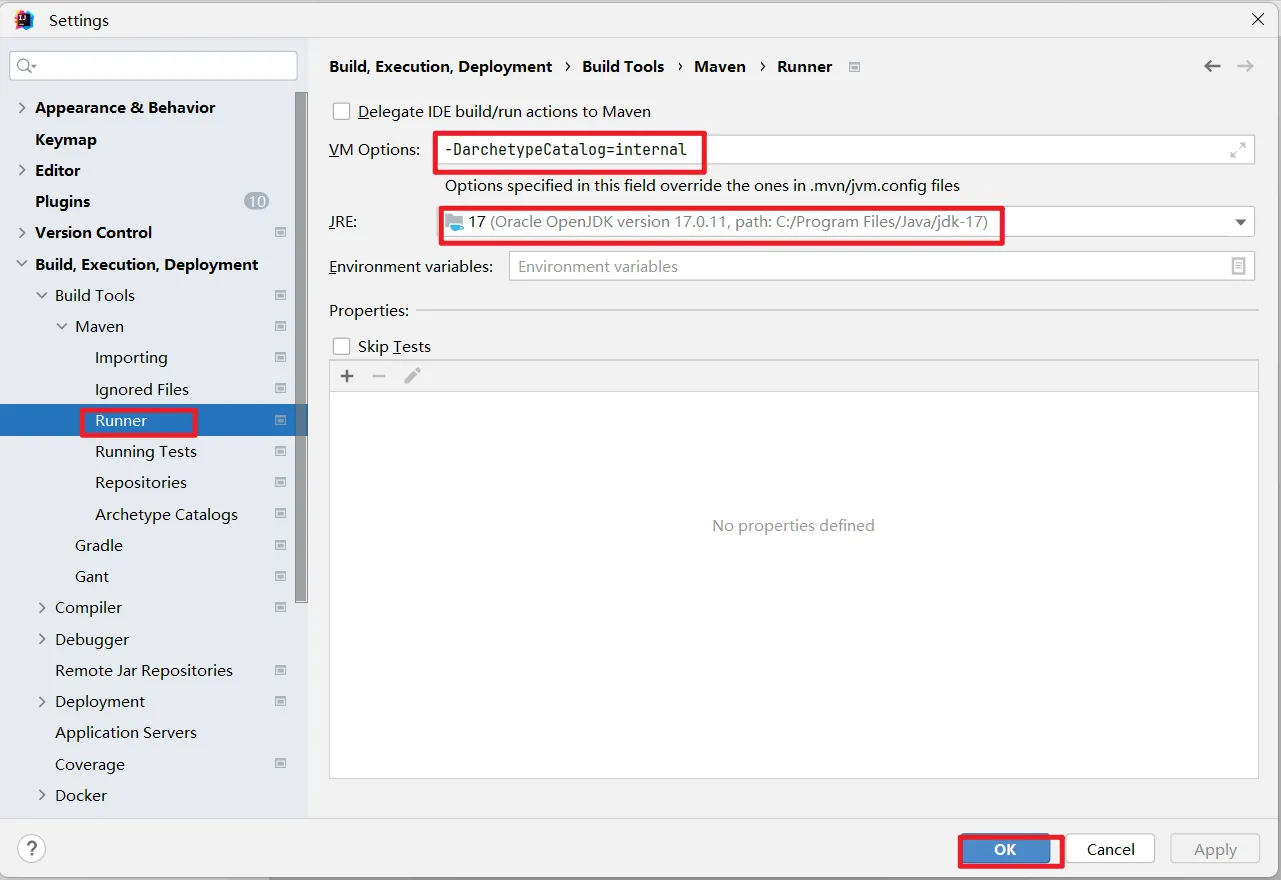Expand the Compiler node

(x=42, y=608)
